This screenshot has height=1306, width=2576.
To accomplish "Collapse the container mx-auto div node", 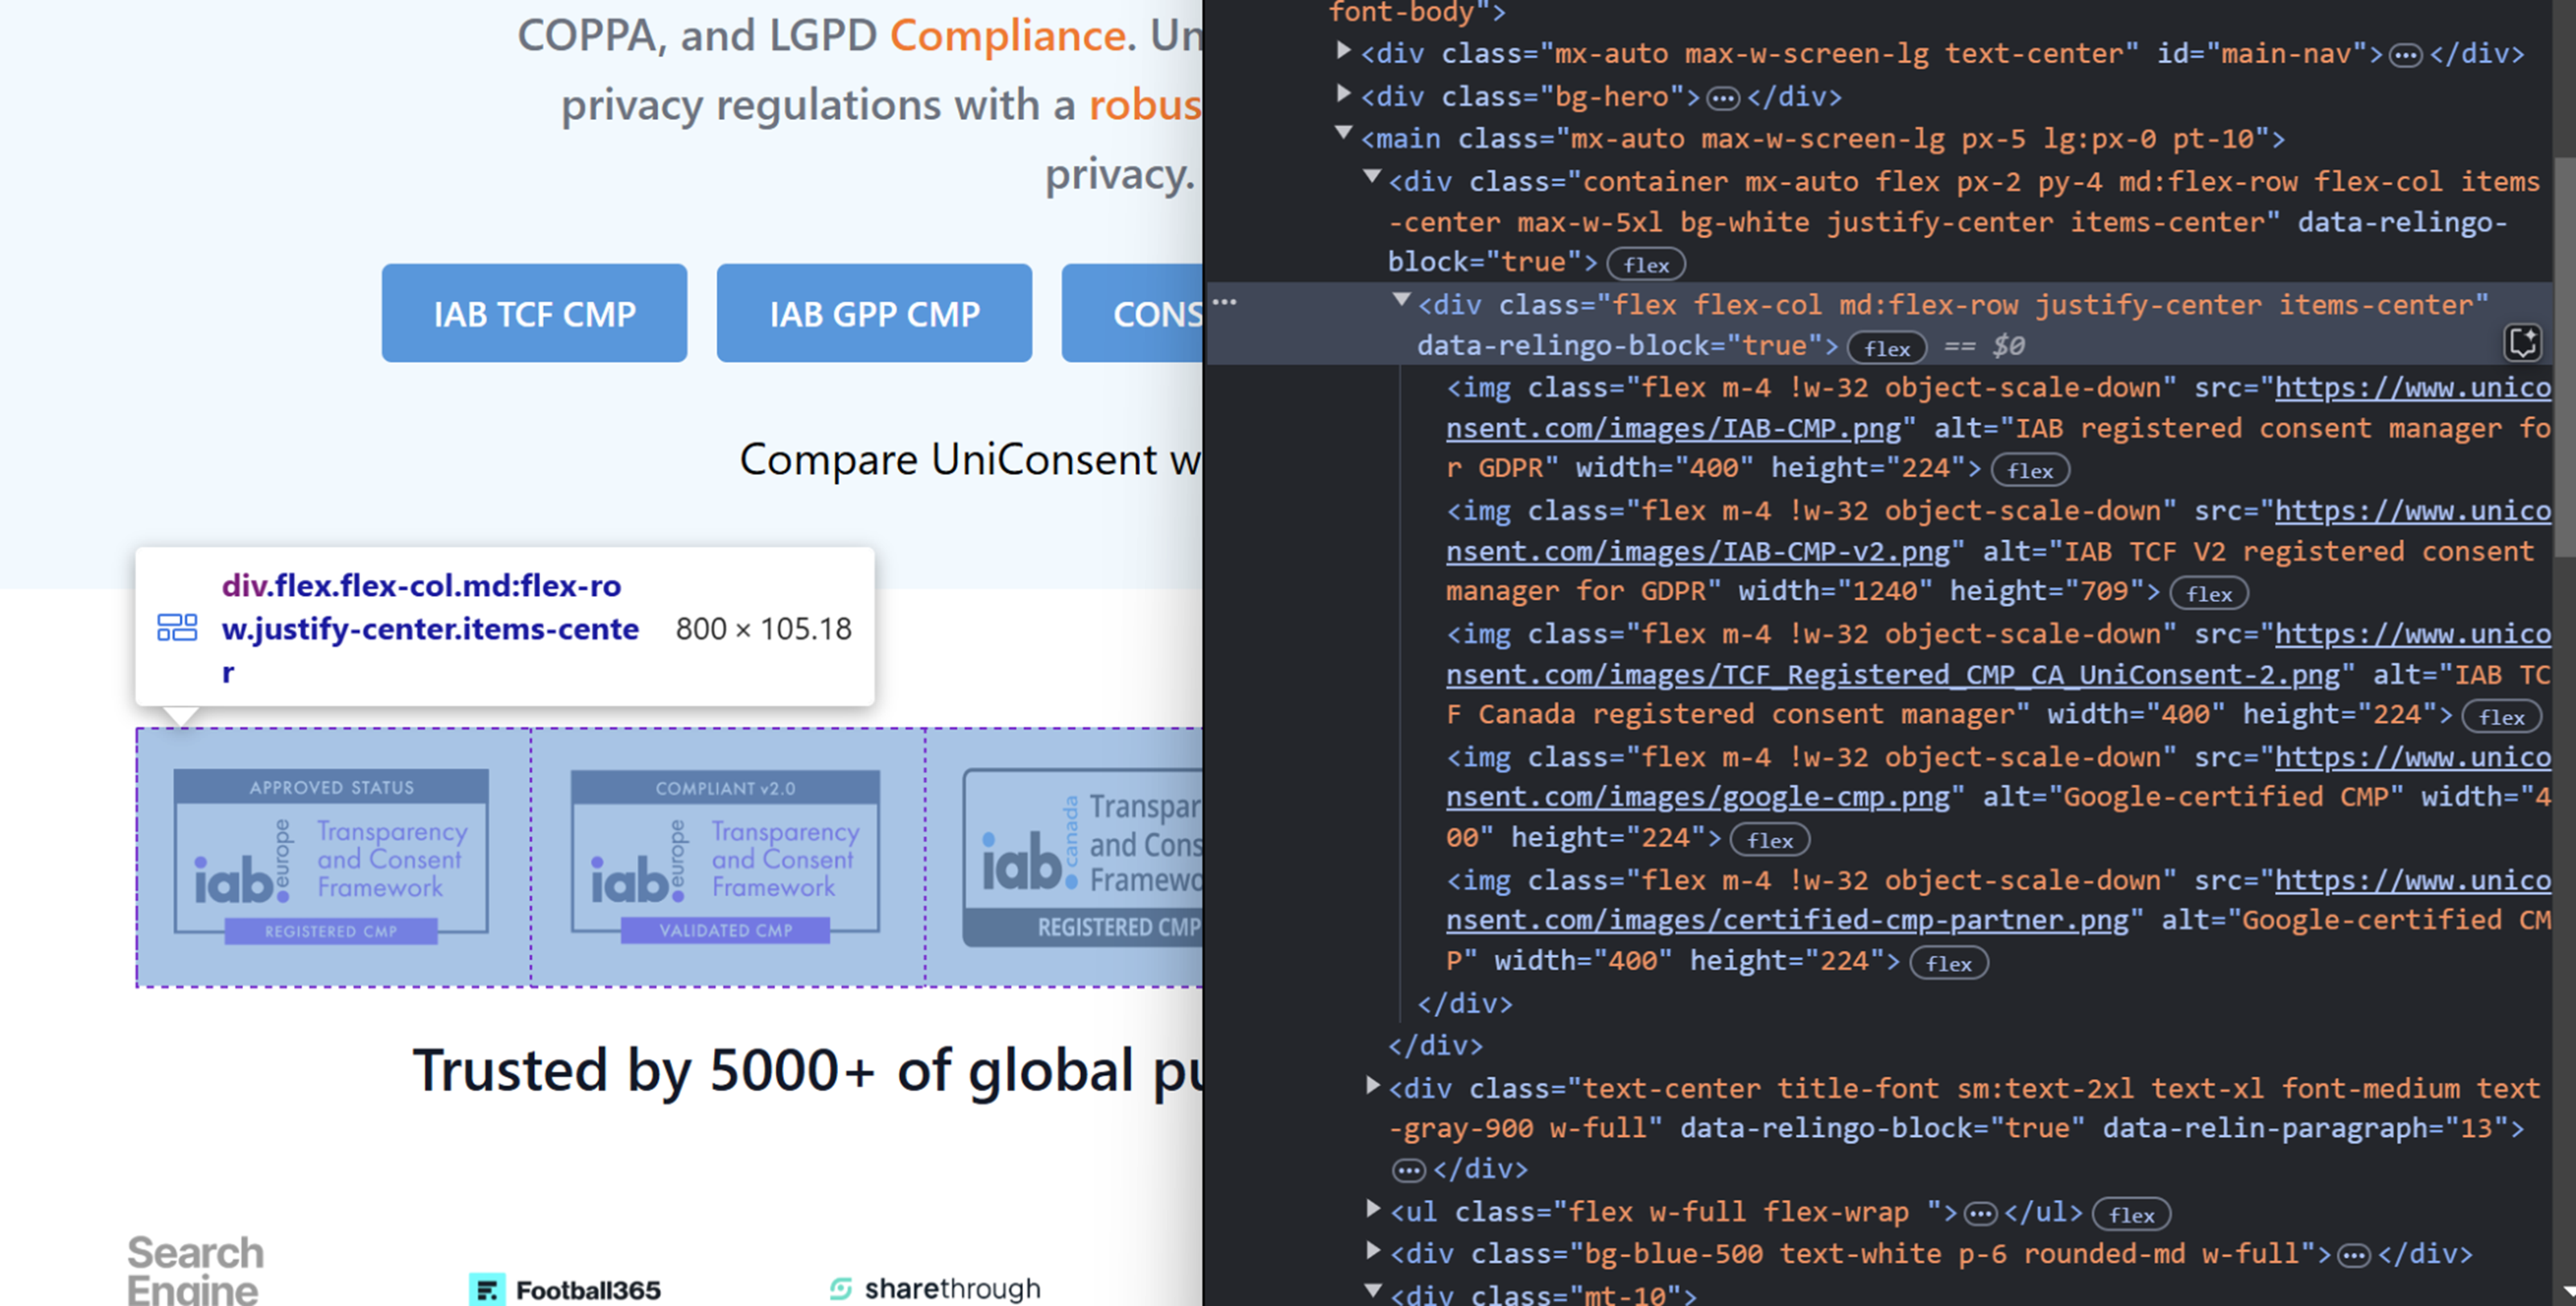I will pos(1373,178).
